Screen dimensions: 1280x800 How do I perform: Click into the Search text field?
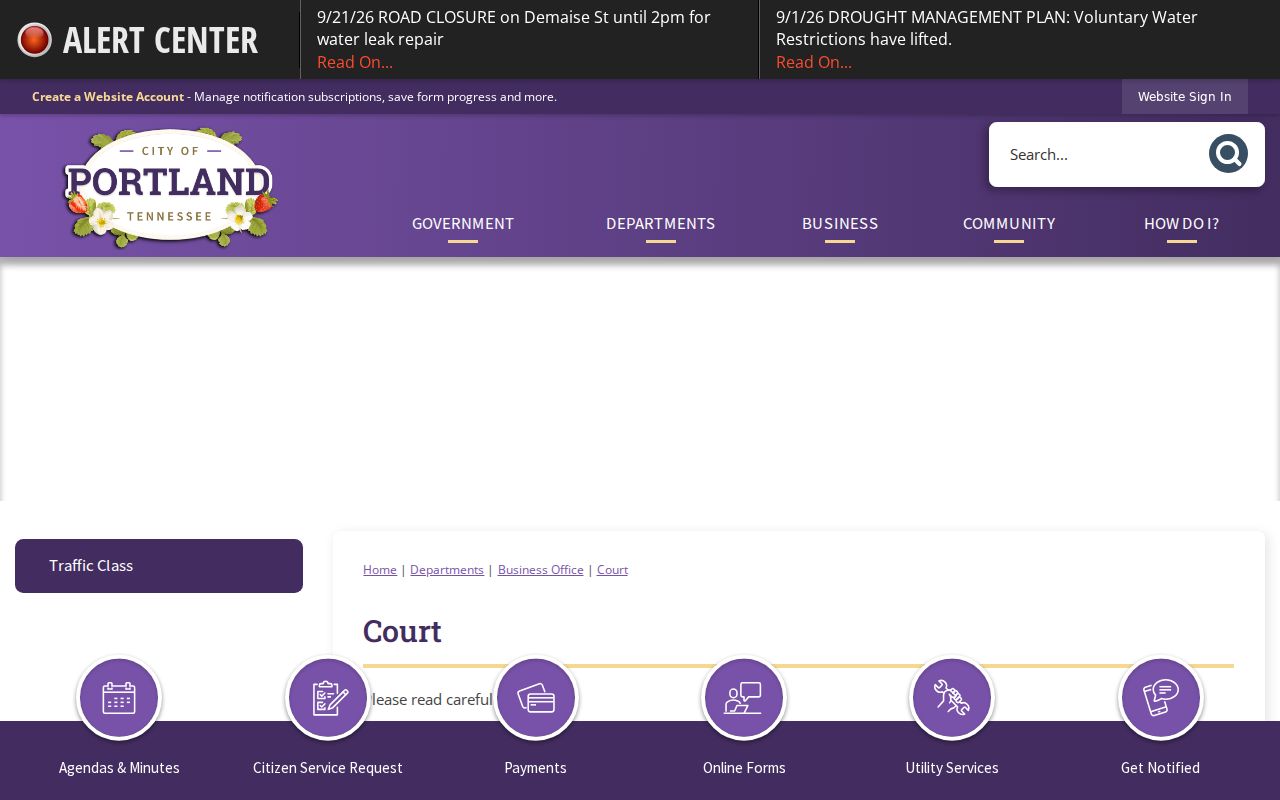point(1098,154)
